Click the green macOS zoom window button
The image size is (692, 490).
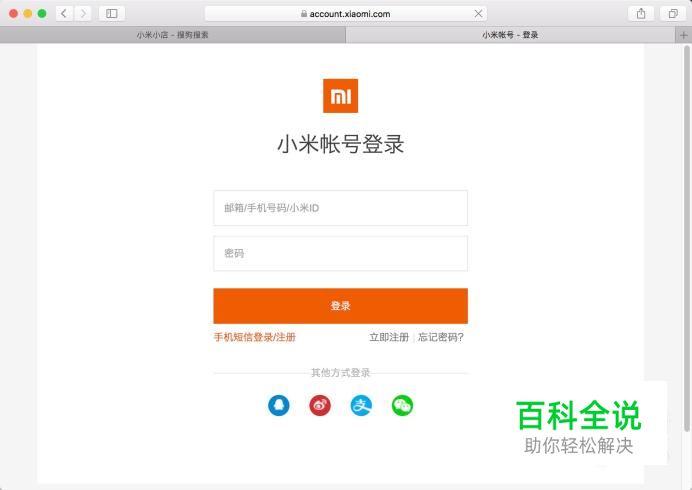pos(42,14)
